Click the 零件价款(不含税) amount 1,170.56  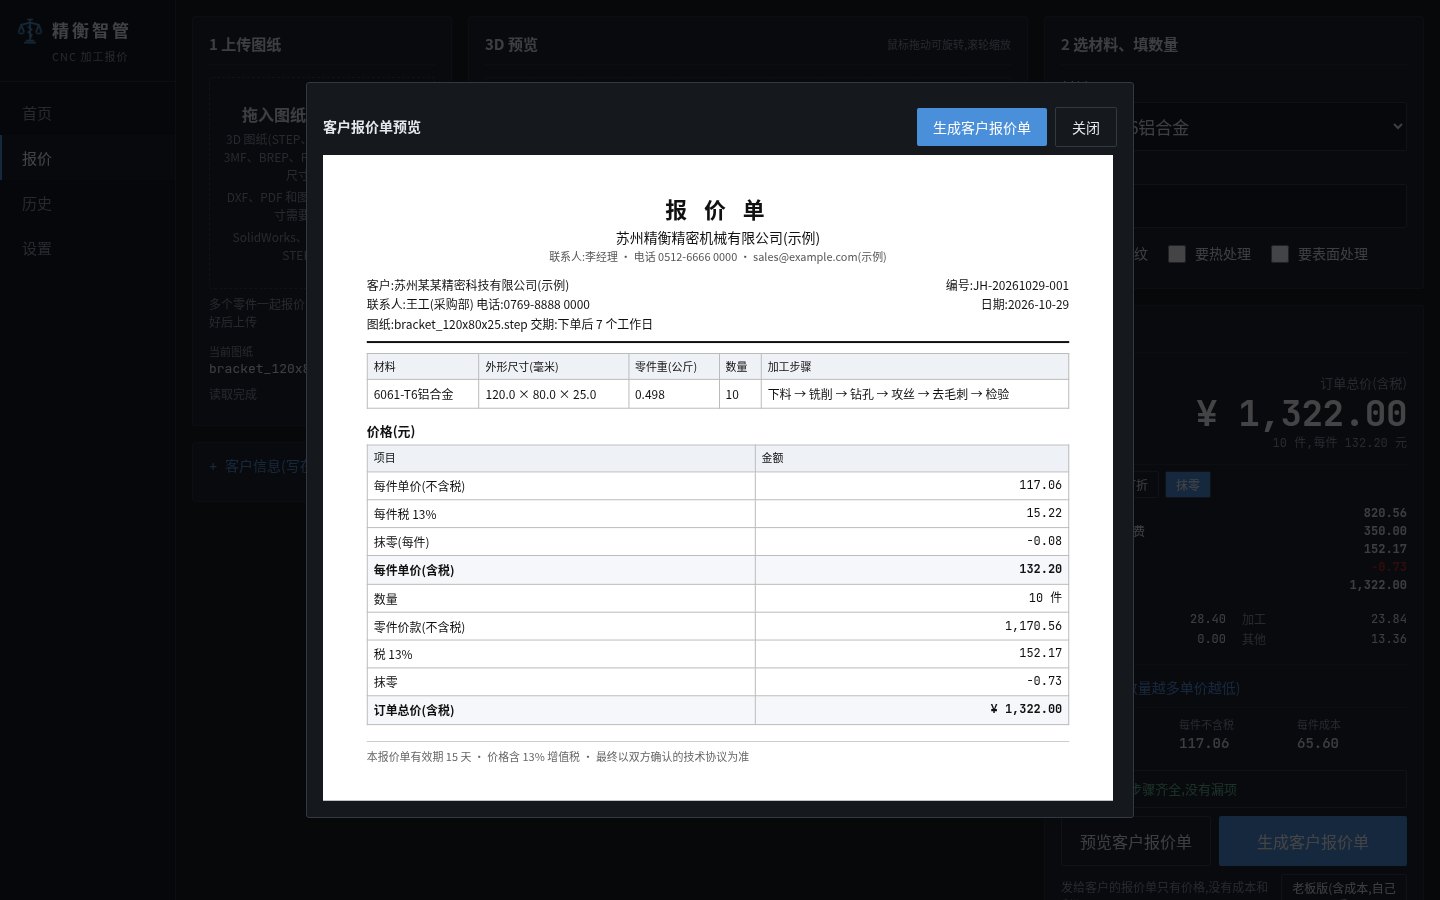[x=1034, y=626]
